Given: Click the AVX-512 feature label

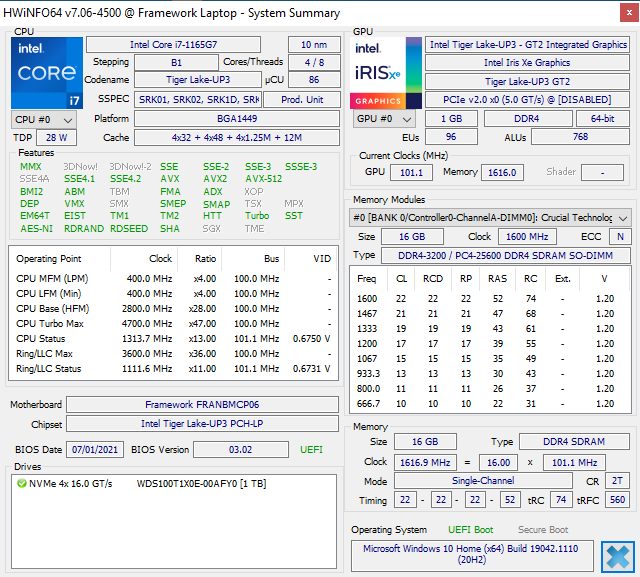Looking at the screenshot, I should coord(264,179).
